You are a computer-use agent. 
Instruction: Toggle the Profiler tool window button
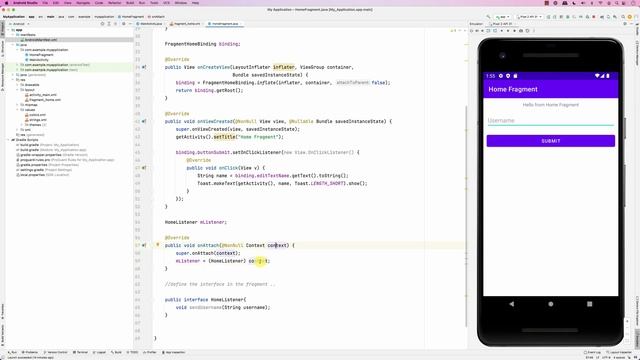coord(150,352)
